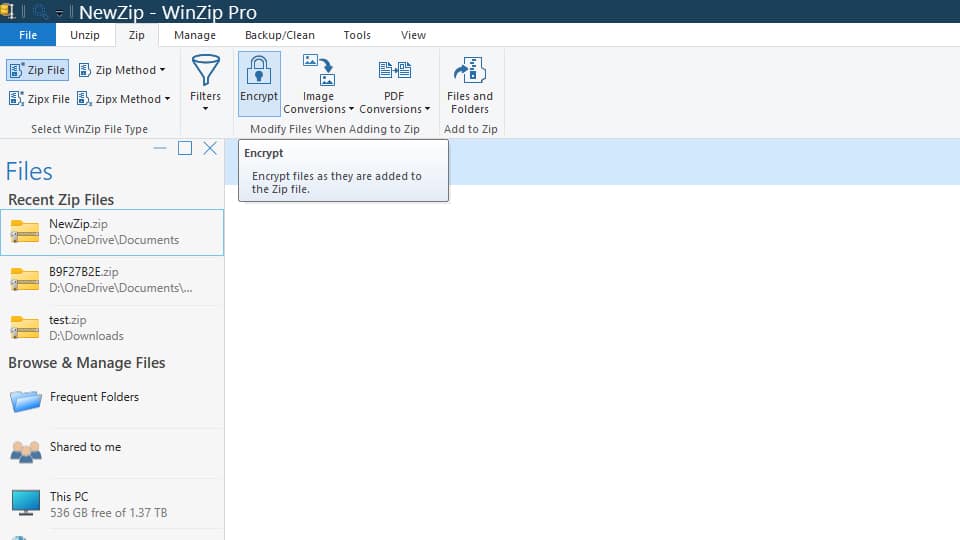Click the test.zip folder icon
This screenshot has width=960, height=540.
(24, 327)
